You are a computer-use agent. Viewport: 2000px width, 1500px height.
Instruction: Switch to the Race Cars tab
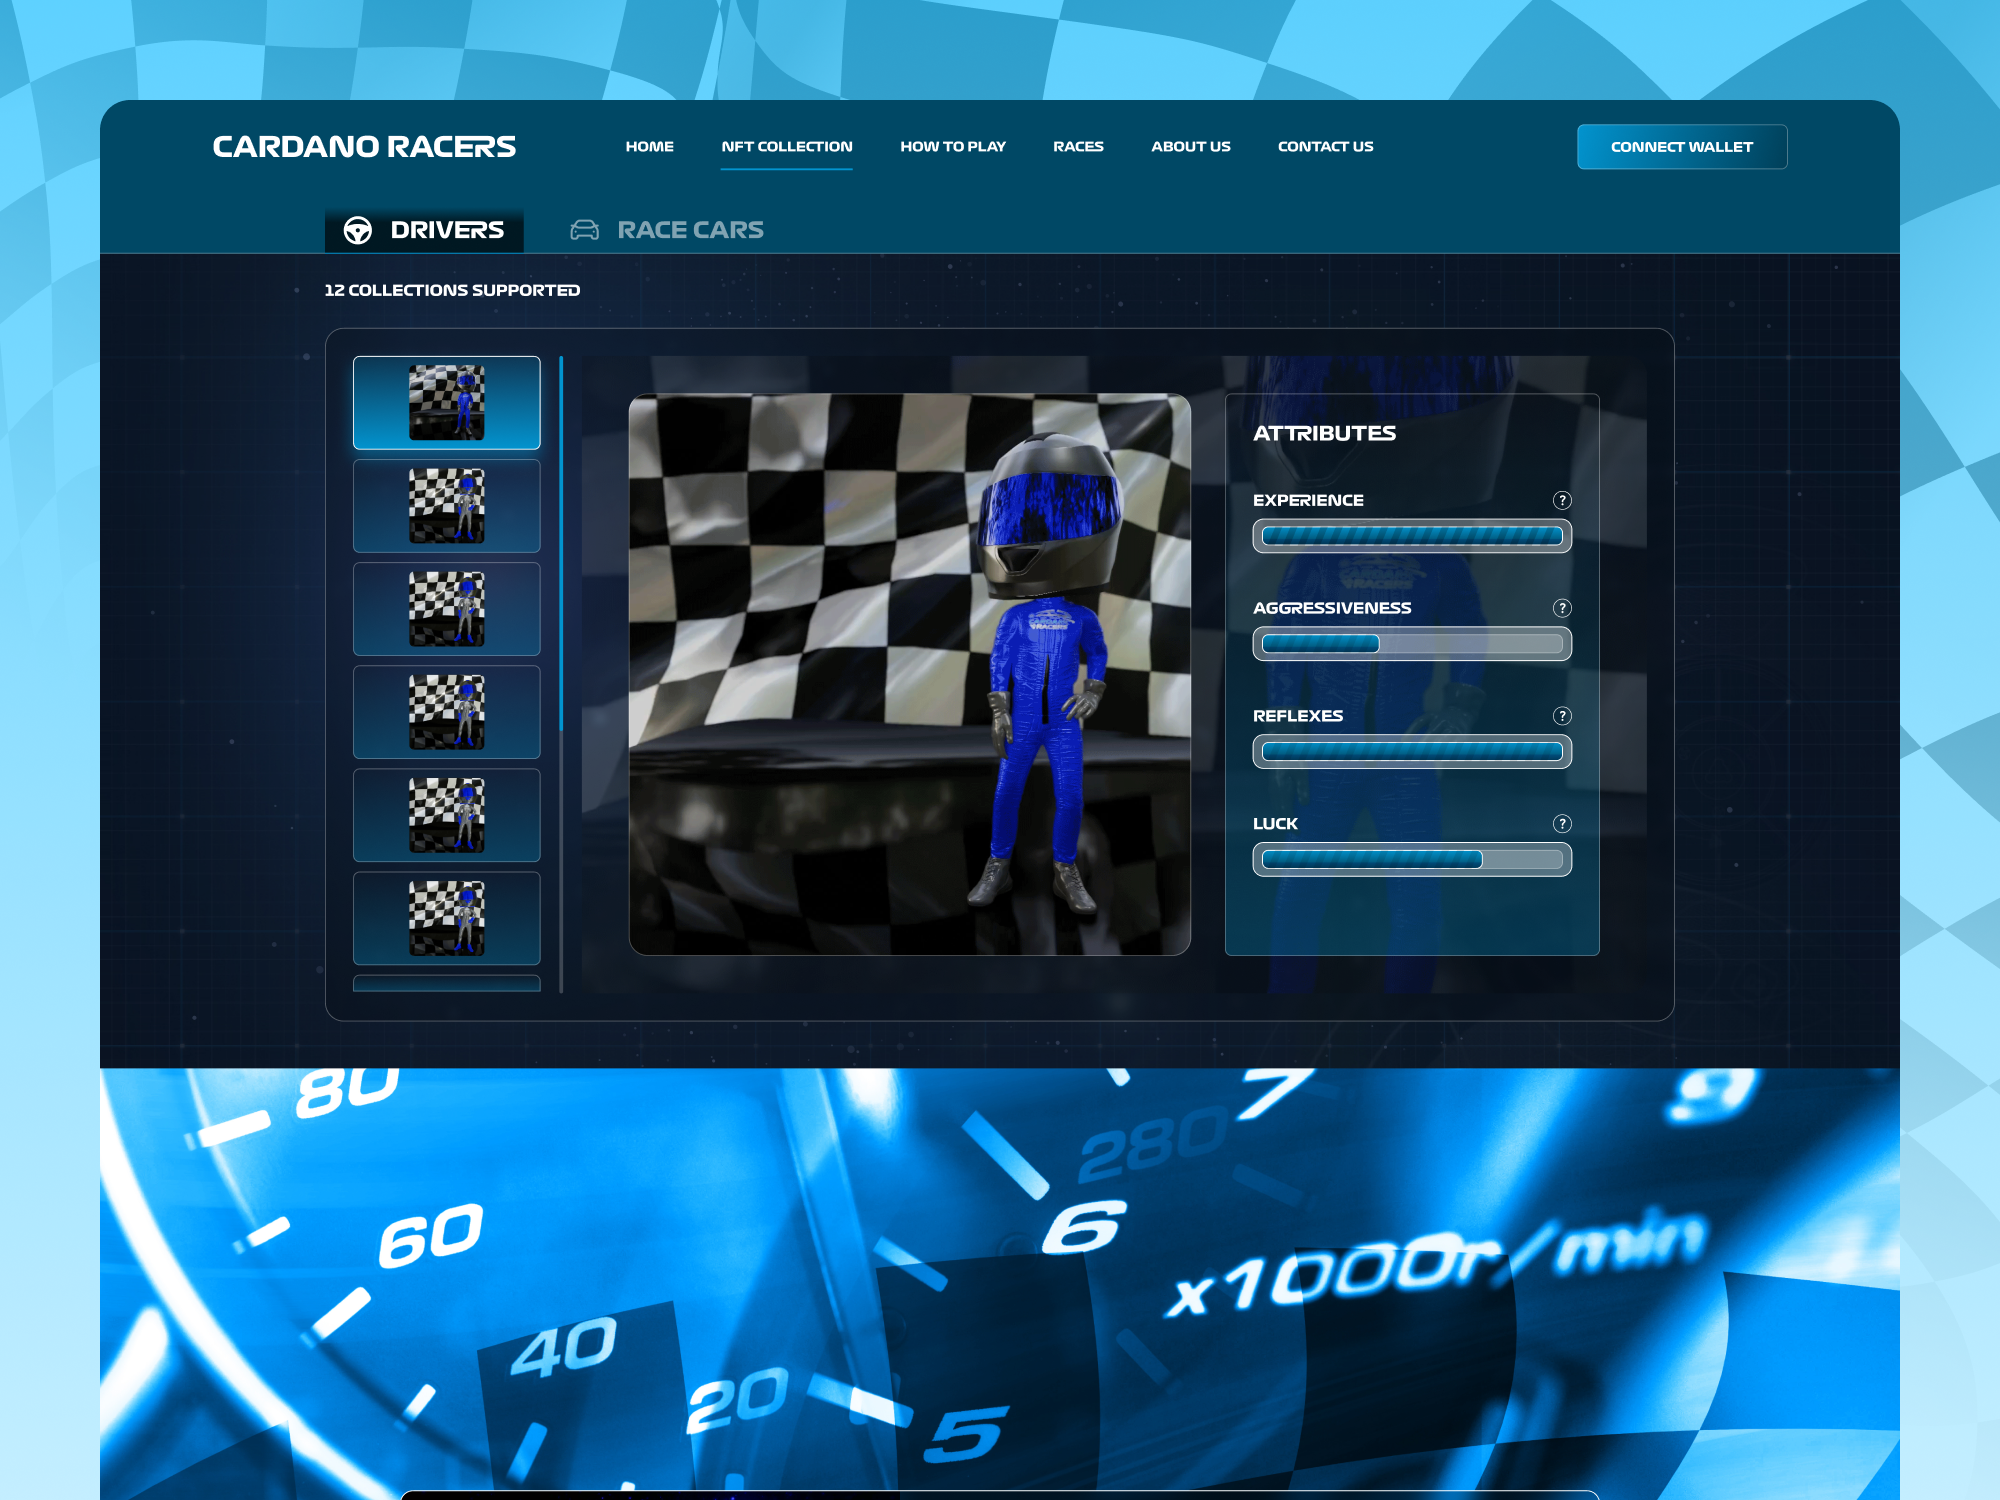690,230
